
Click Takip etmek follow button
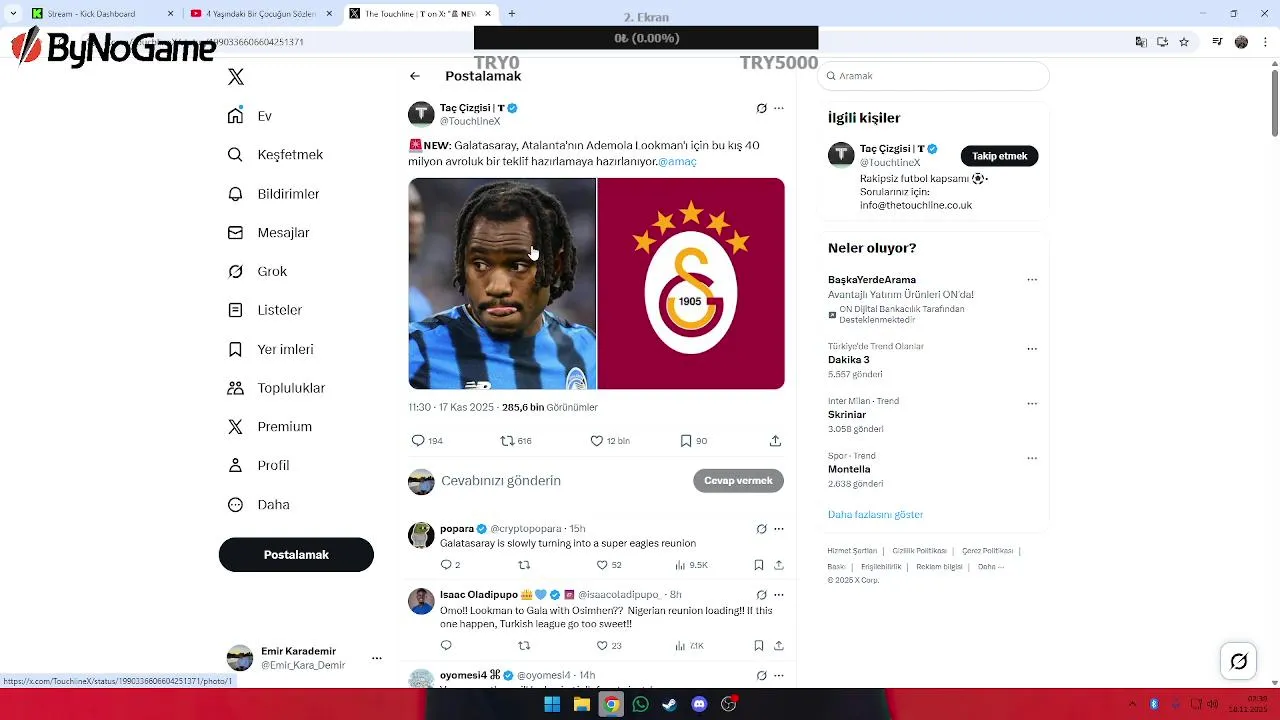1000,156
